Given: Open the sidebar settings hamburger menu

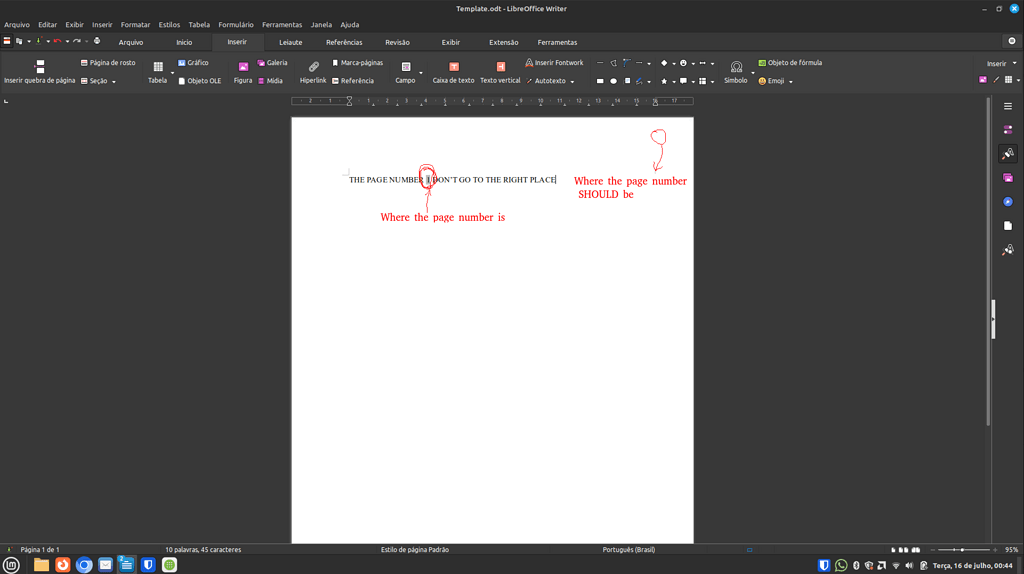Looking at the screenshot, I should tap(1008, 106).
